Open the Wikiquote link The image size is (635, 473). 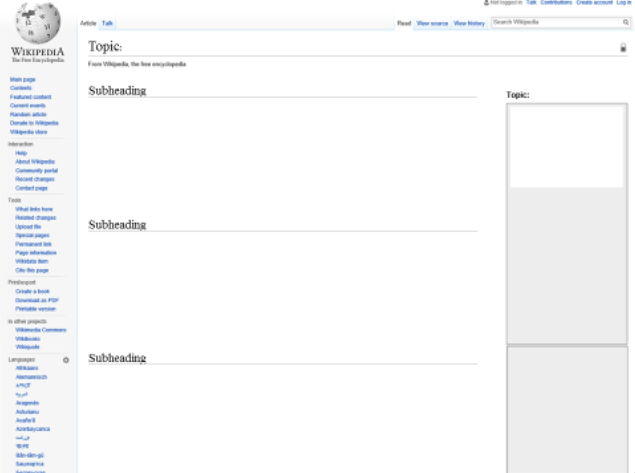tap(28, 347)
